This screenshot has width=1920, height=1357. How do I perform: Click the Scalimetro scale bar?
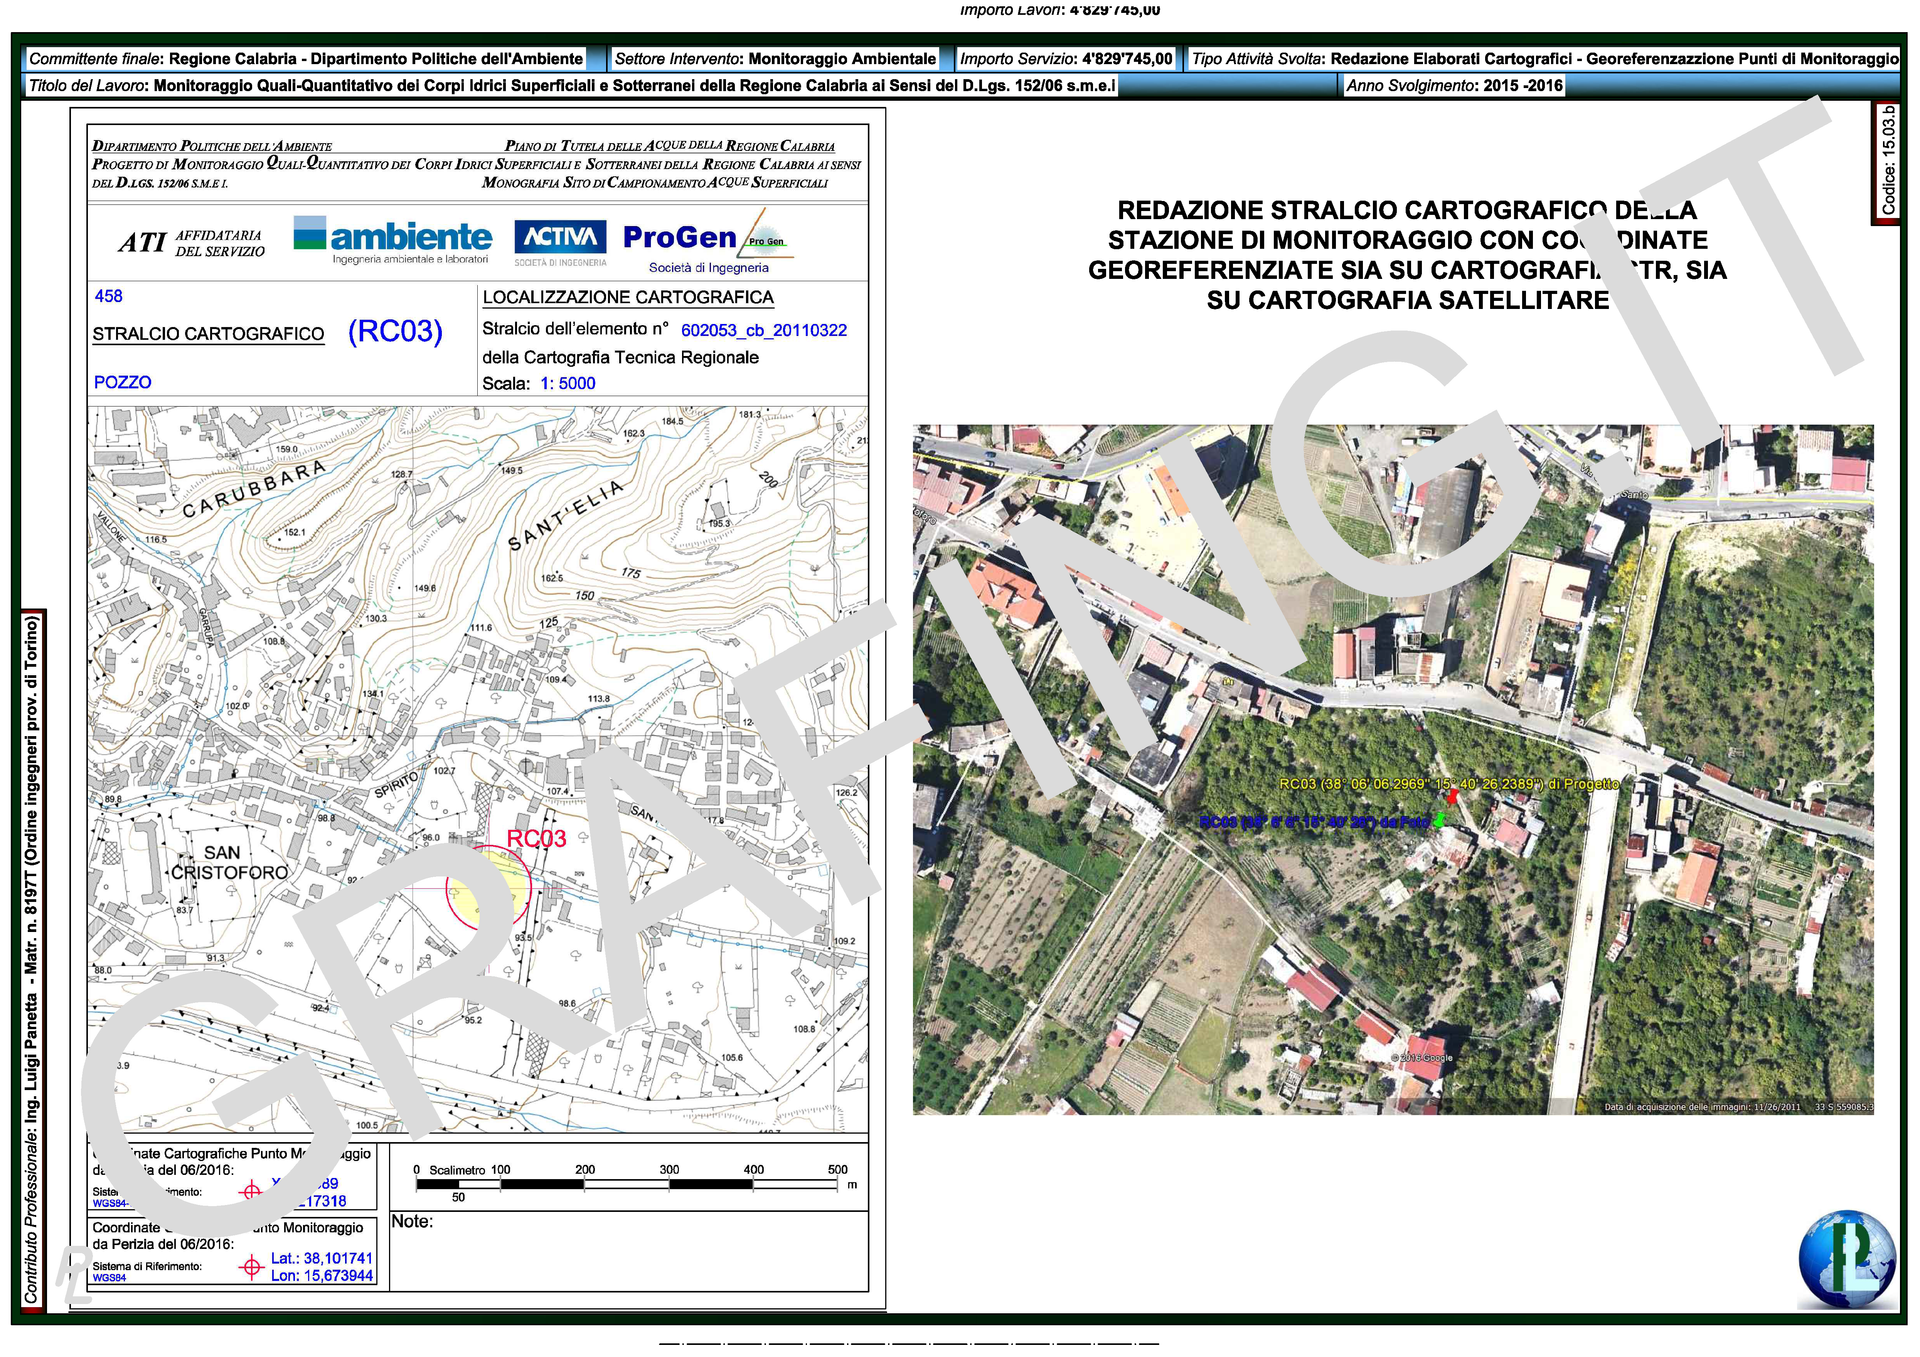pyautogui.click(x=627, y=1184)
